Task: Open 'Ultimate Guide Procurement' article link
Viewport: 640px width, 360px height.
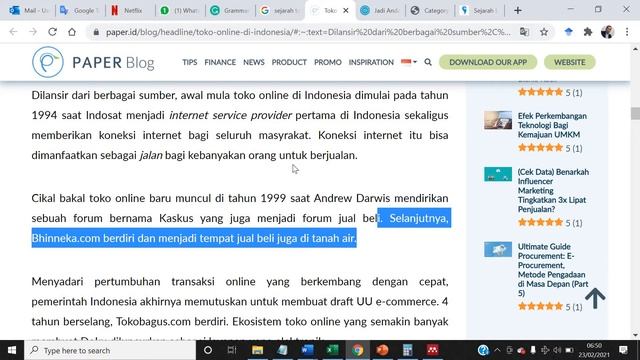Action: coord(553,269)
